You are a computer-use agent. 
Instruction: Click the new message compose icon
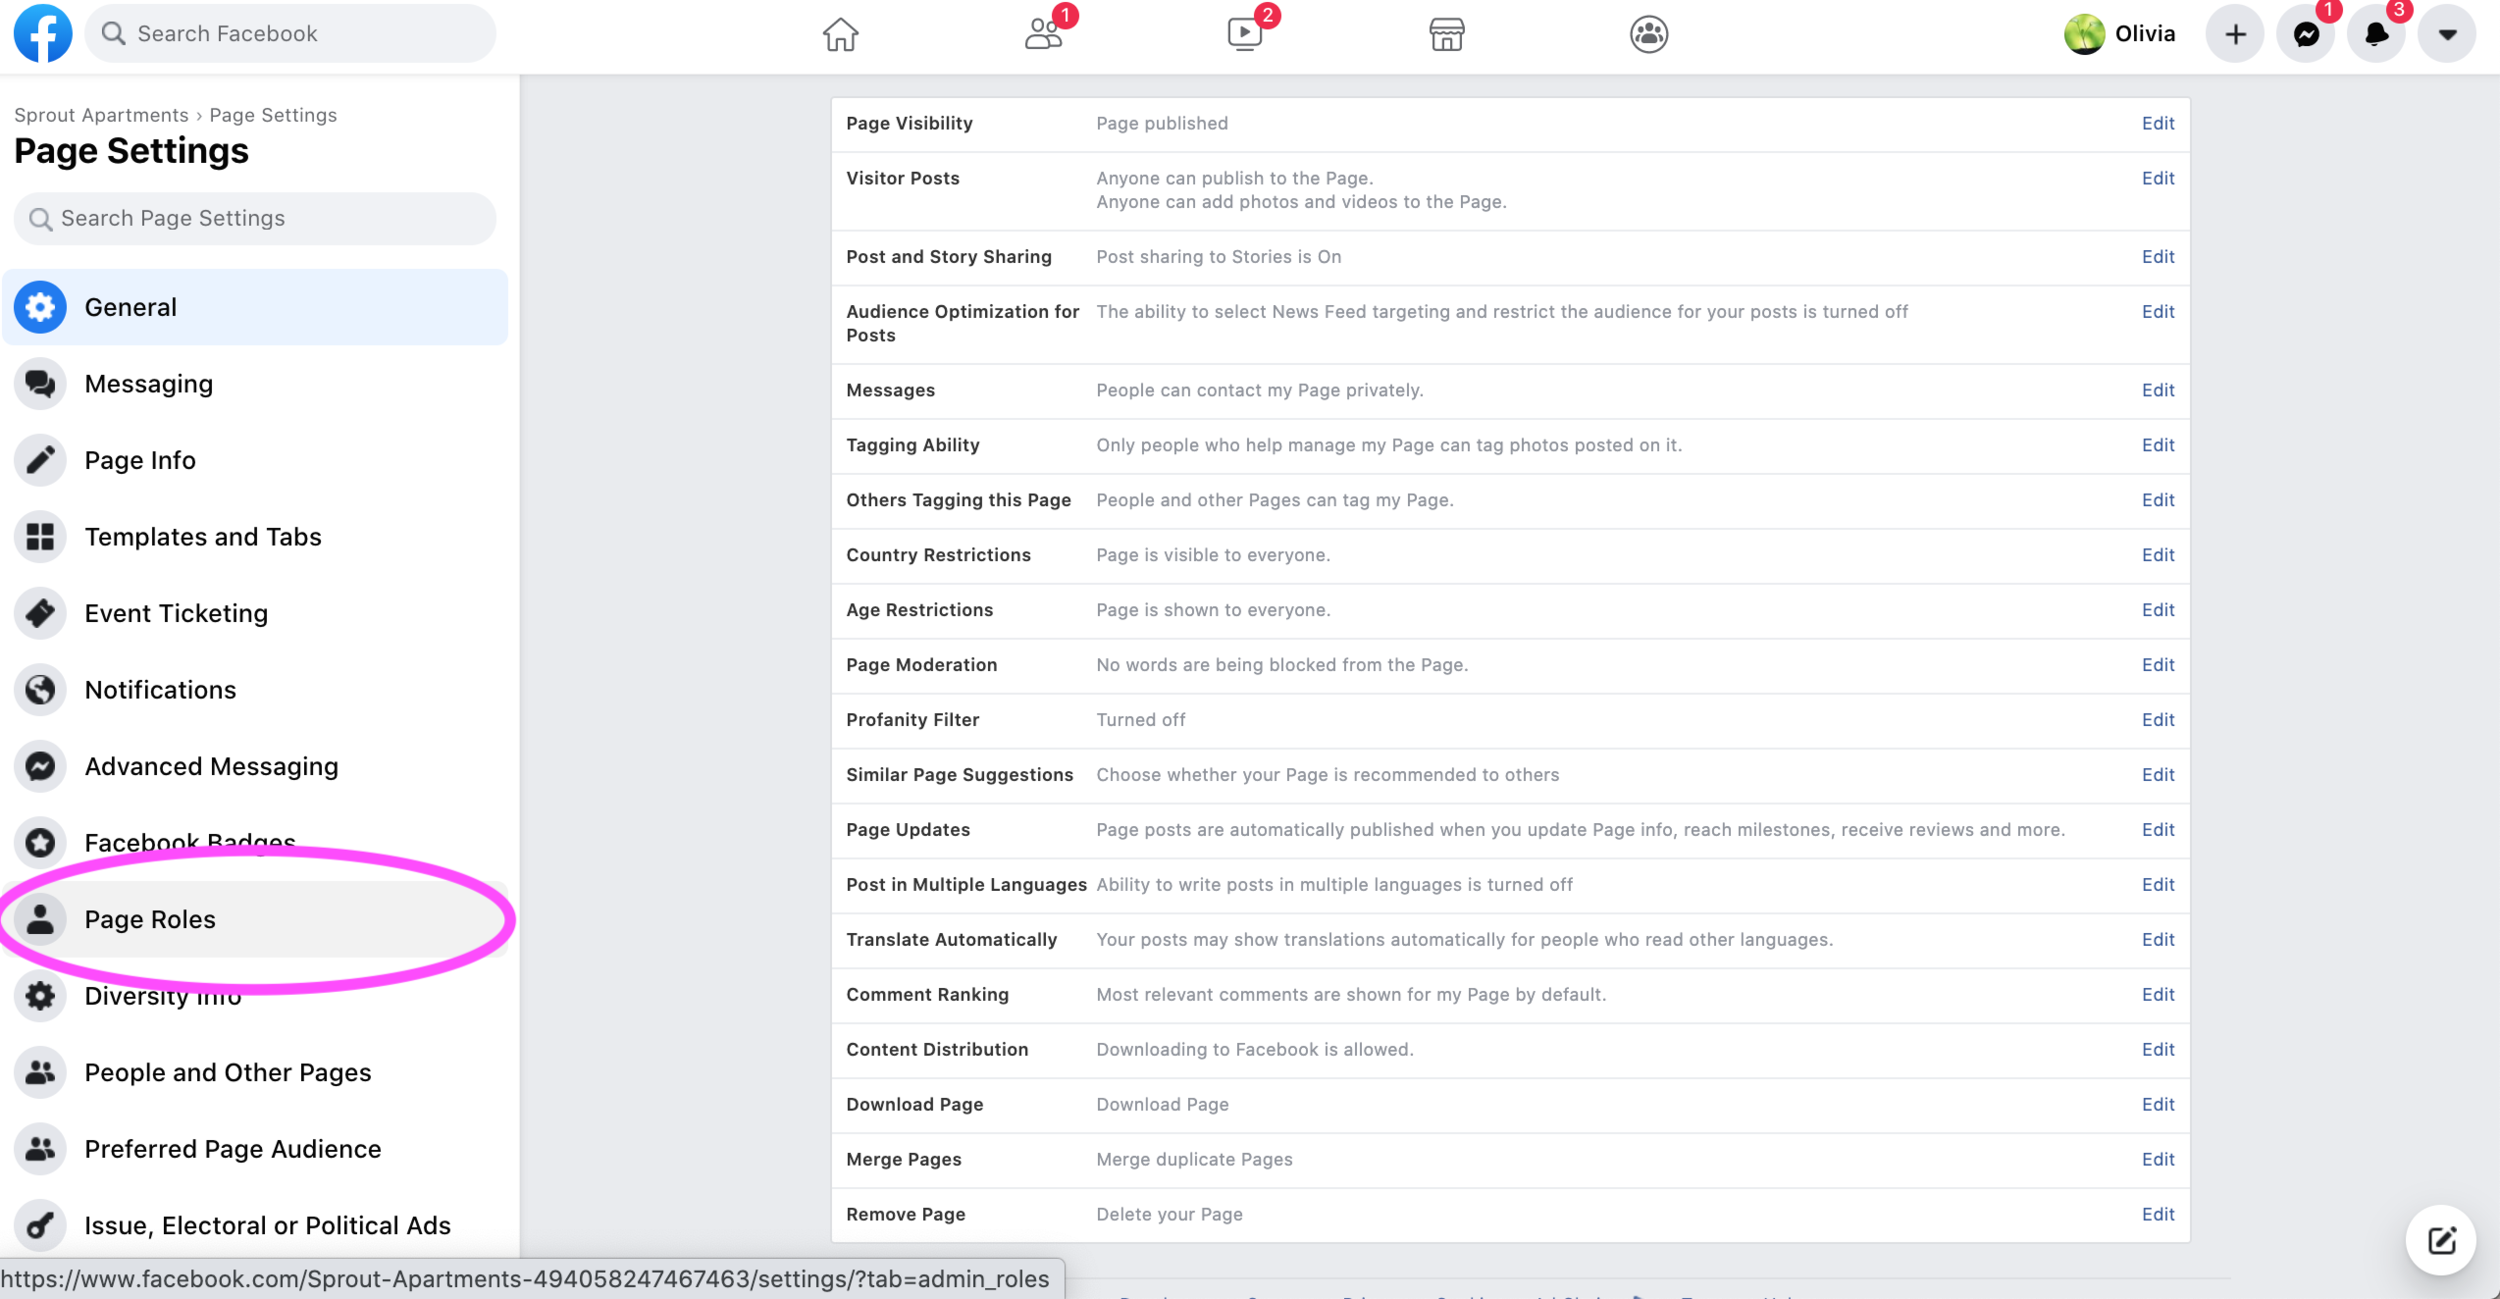tap(2441, 1240)
